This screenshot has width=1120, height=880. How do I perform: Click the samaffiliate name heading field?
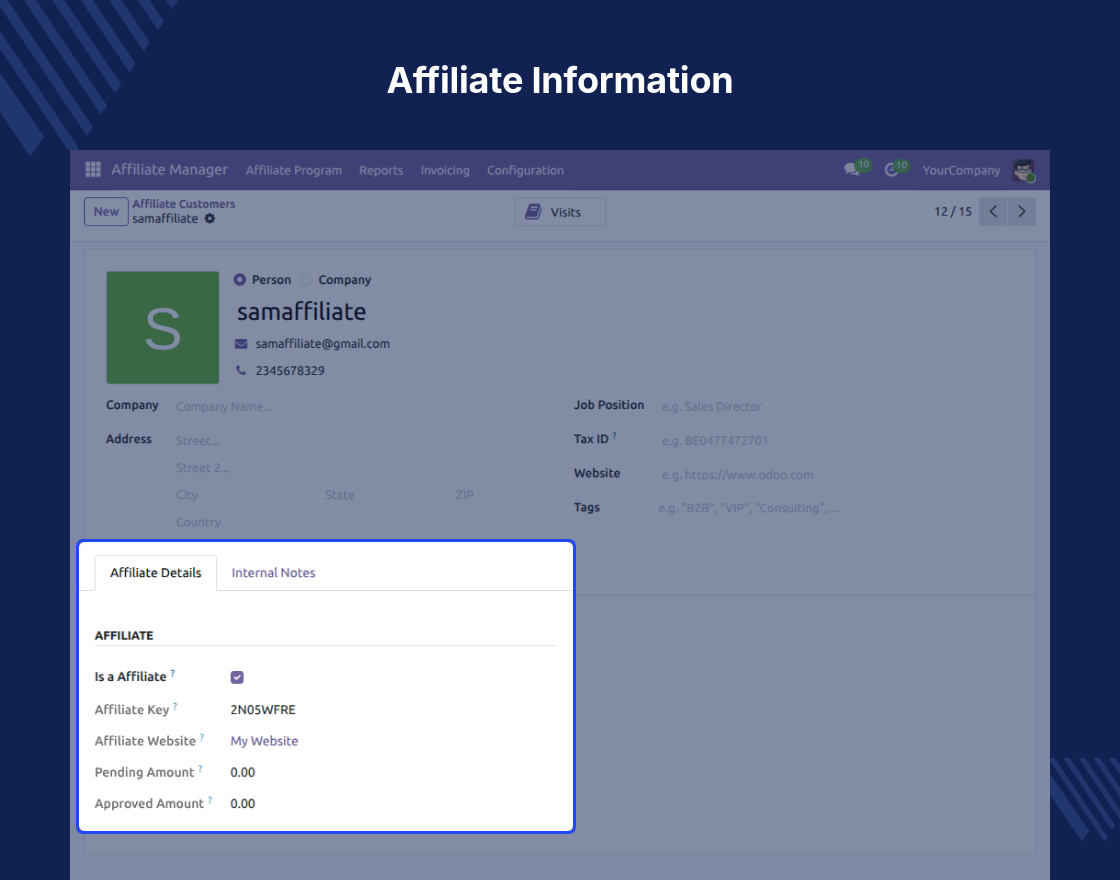(301, 311)
